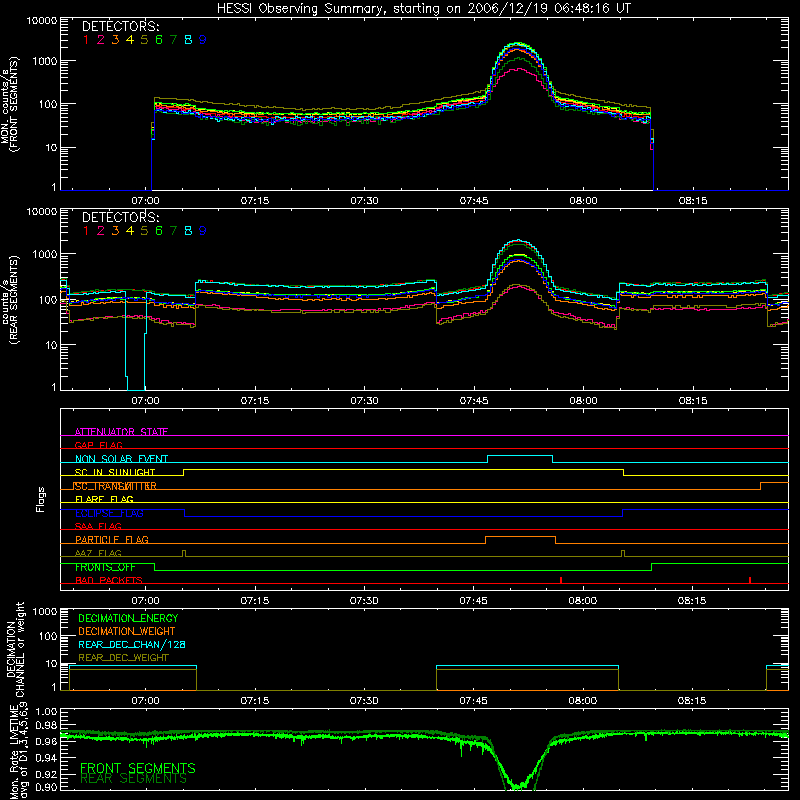The image size is (800, 800).
Task: Click the 0.96 livetime axis value
Action: (x=47, y=741)
